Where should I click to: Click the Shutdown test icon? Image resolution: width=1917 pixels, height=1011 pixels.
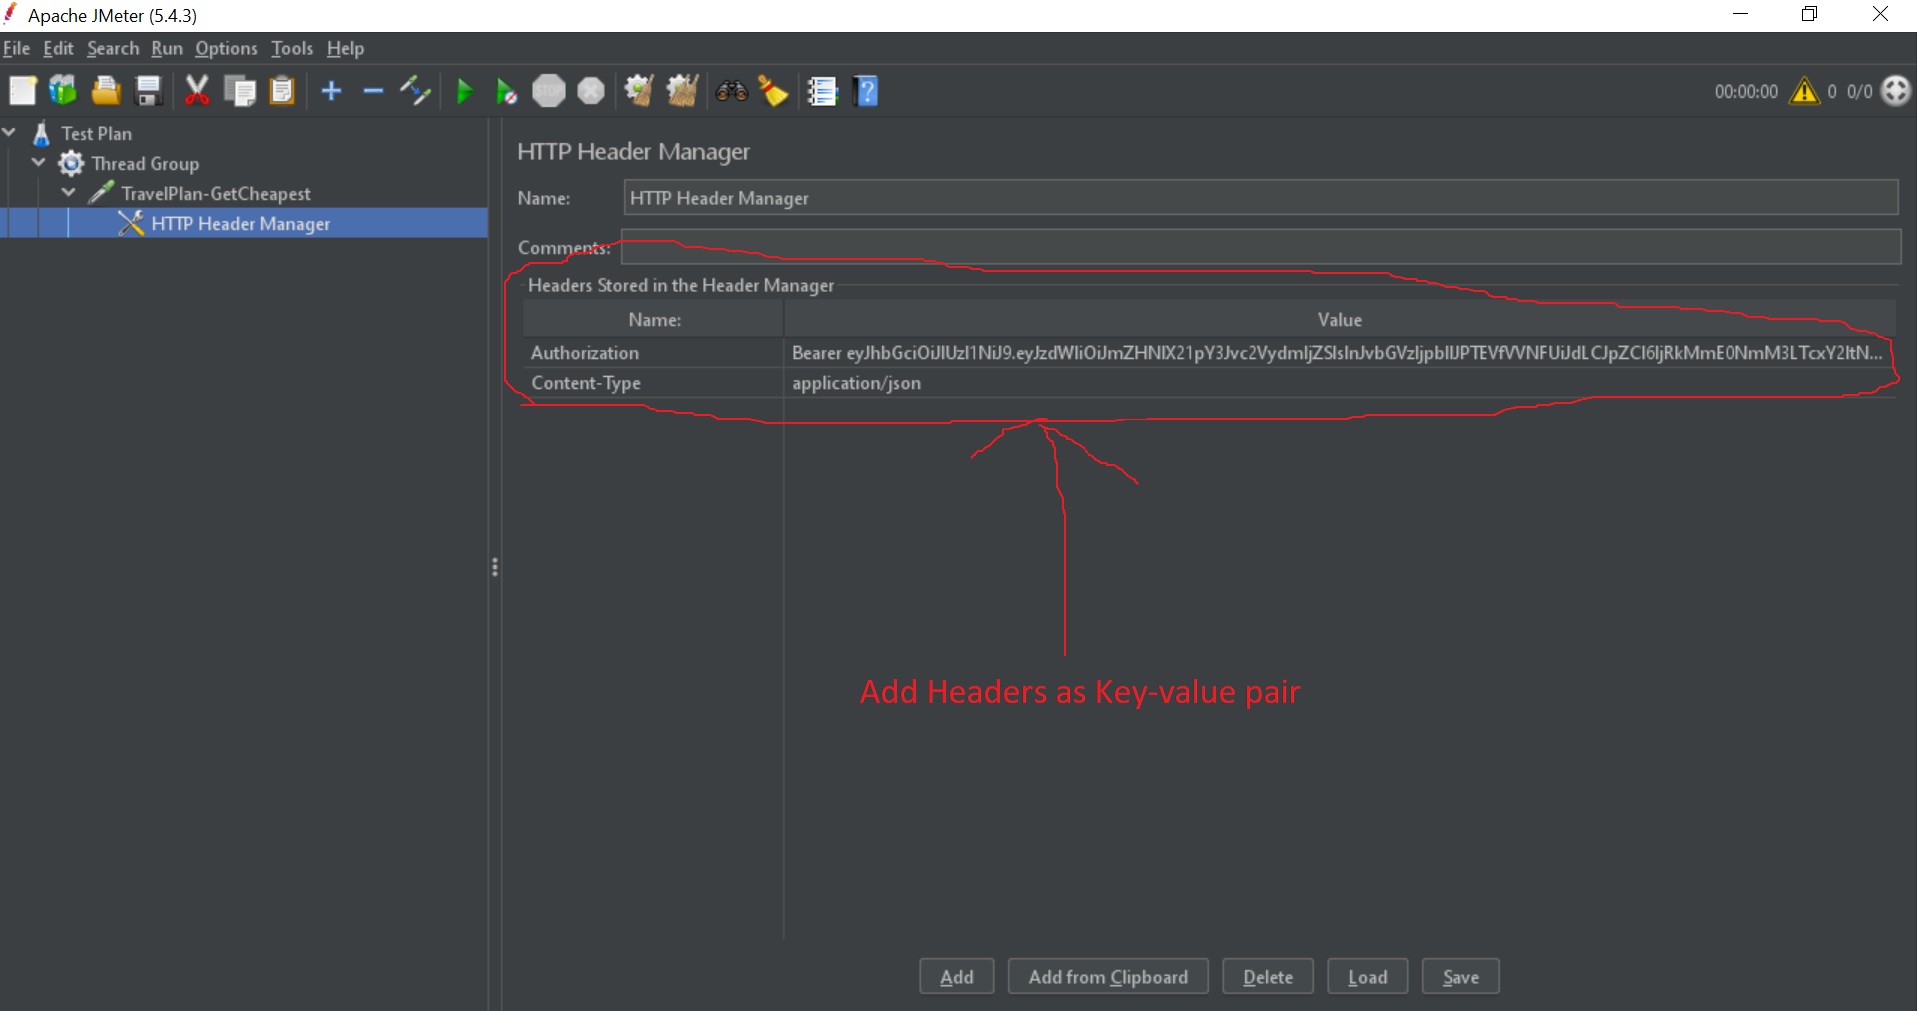tap(591, 91)
